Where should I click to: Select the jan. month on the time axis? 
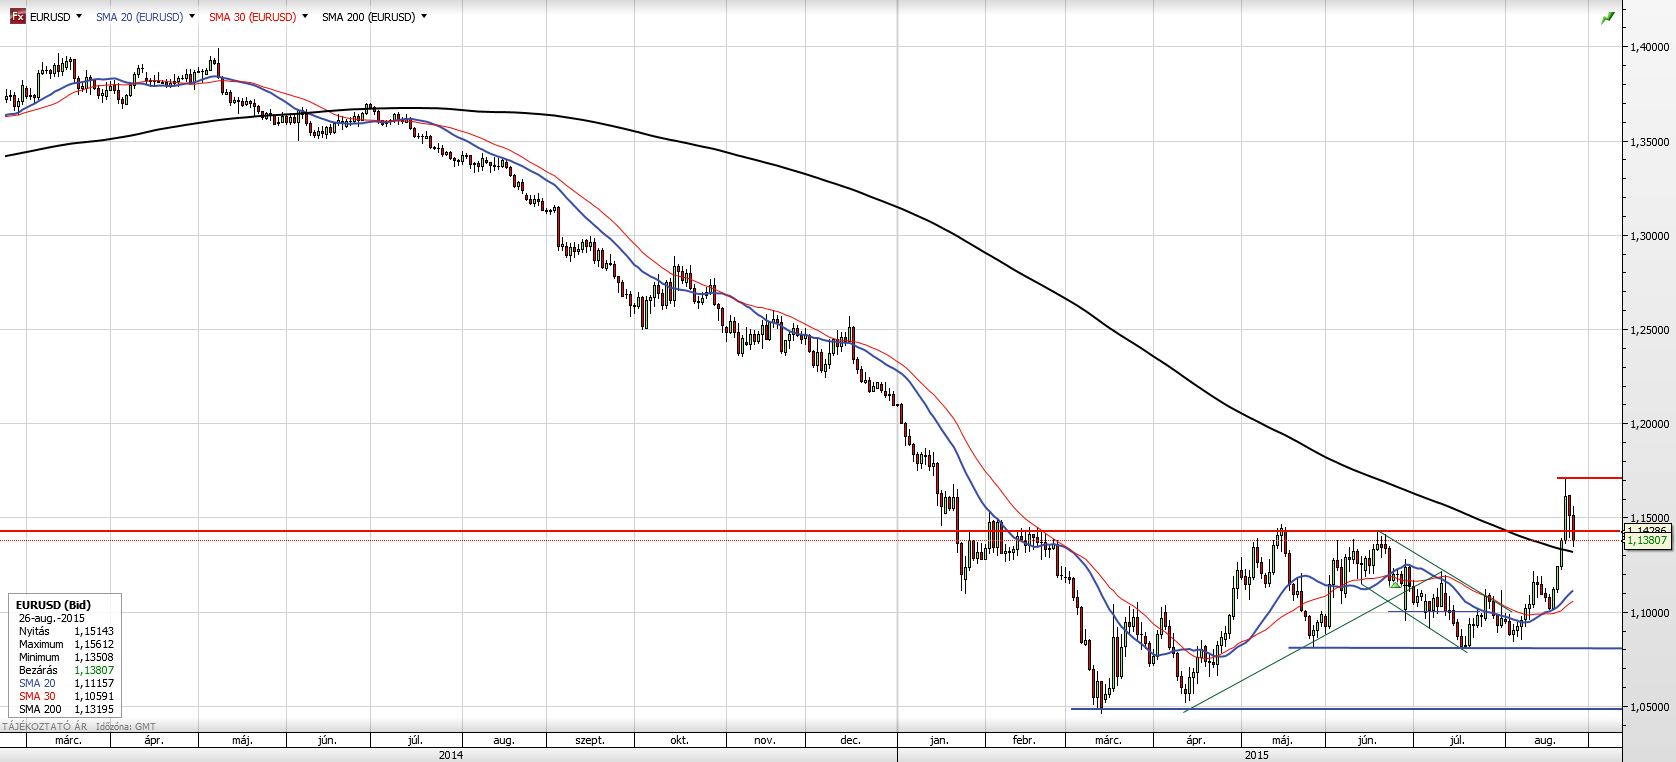tap(939, 740)
